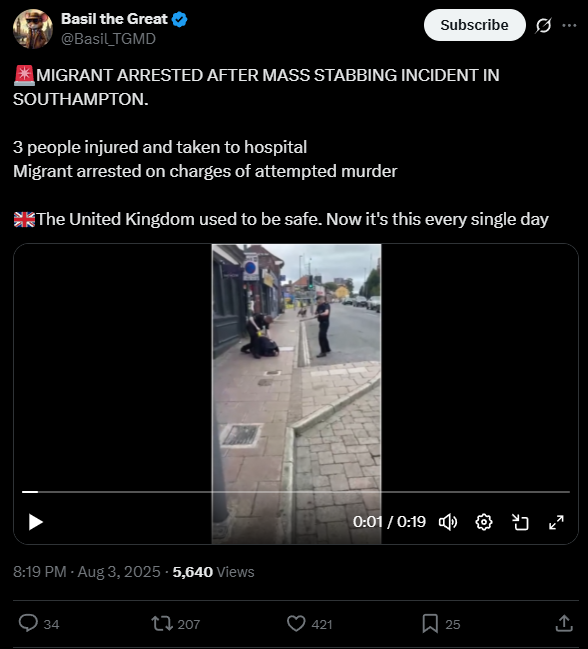Click the Subscribe button
The width and height of the screenshot is (588, 649).
pos(474,25)
